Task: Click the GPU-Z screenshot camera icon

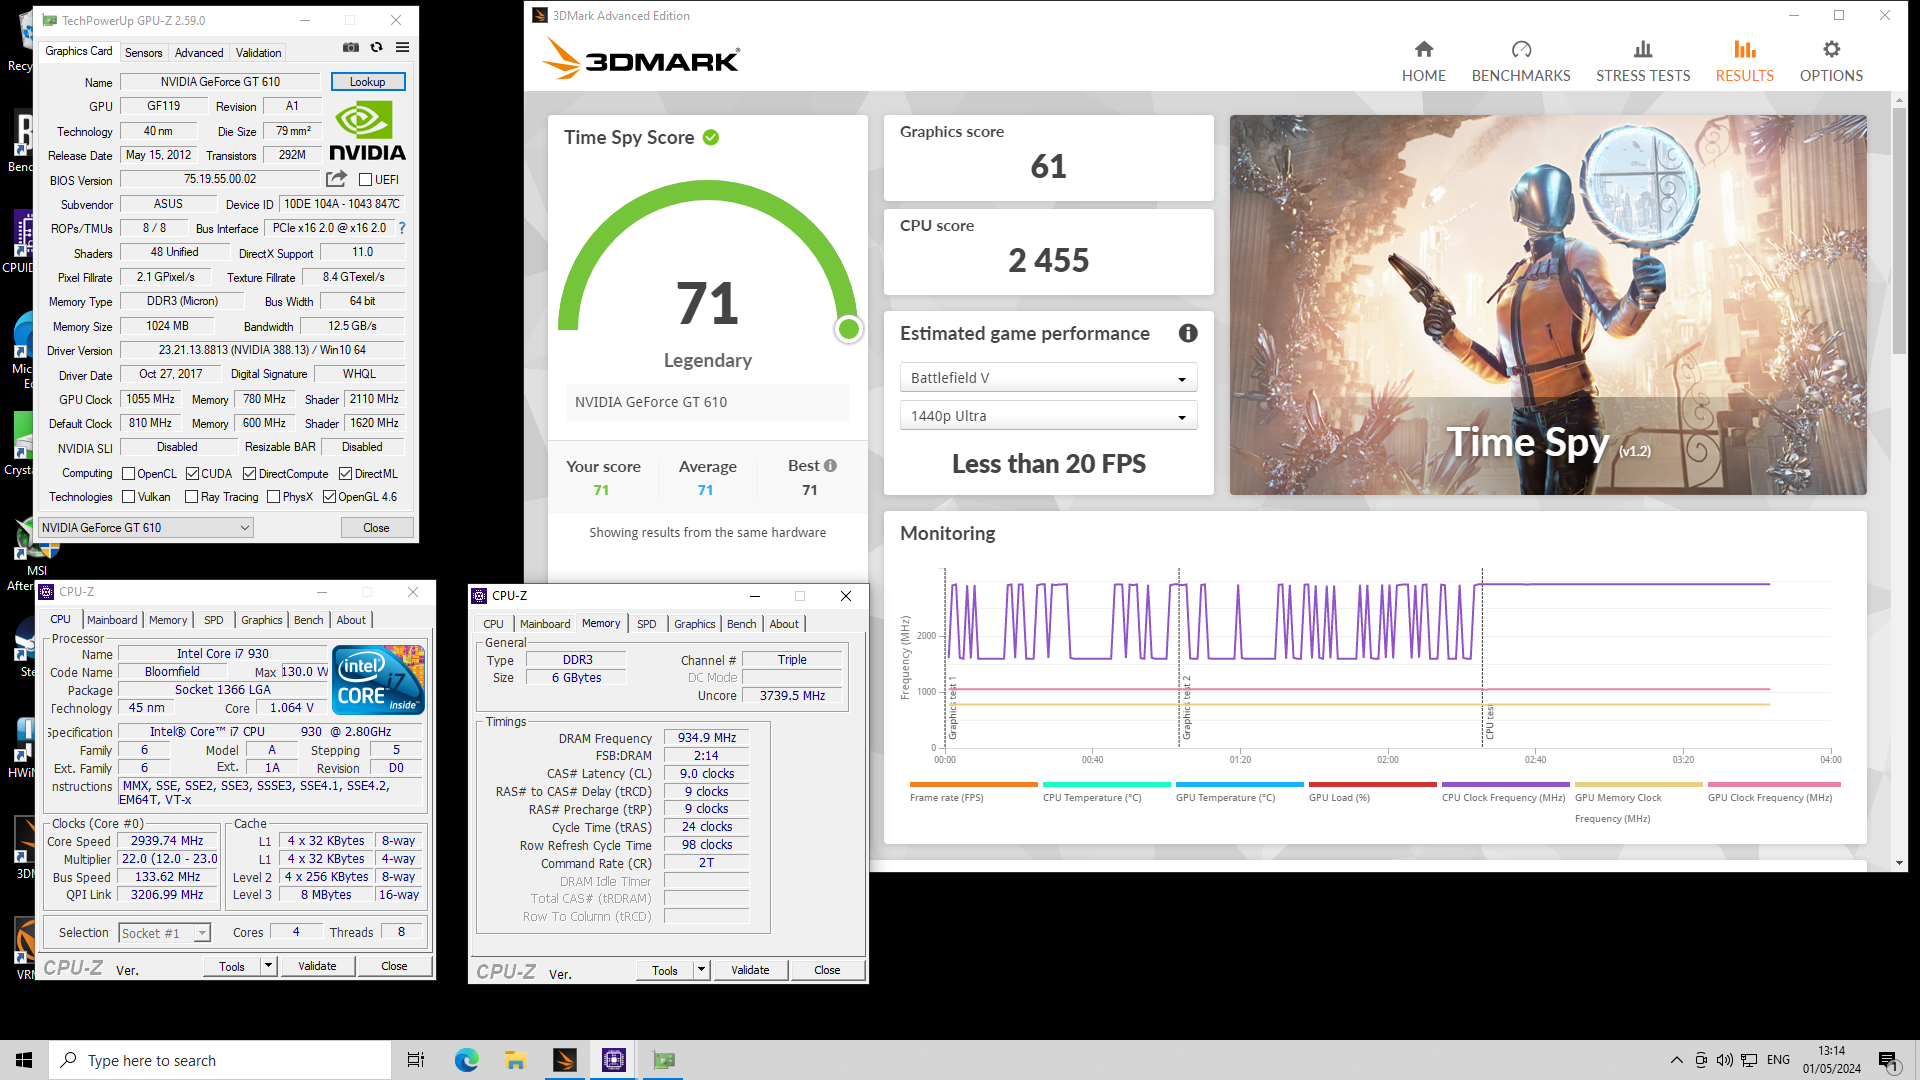Action: click(351, 47)
